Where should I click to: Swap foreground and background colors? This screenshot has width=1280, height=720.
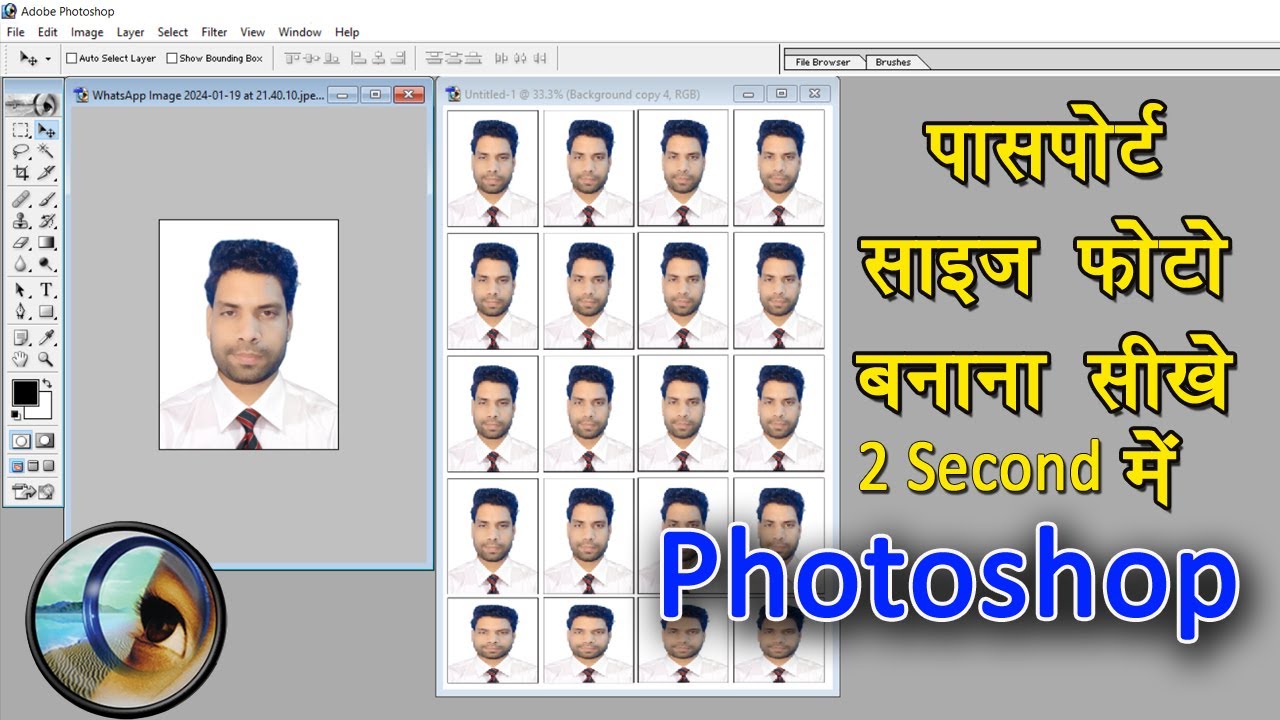pos(48,383)
